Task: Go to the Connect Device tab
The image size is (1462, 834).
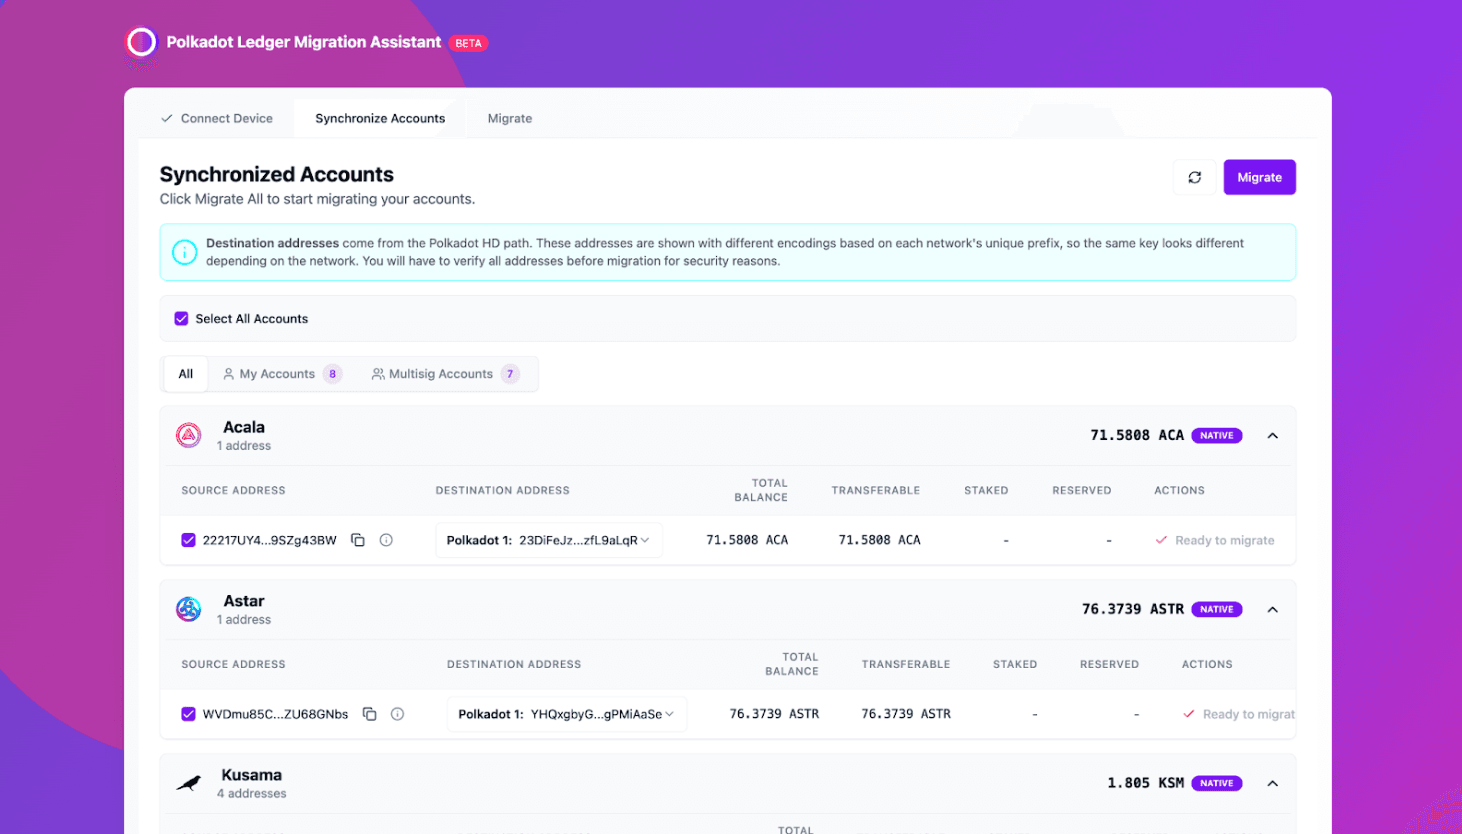Action: (x=217, y=118)
